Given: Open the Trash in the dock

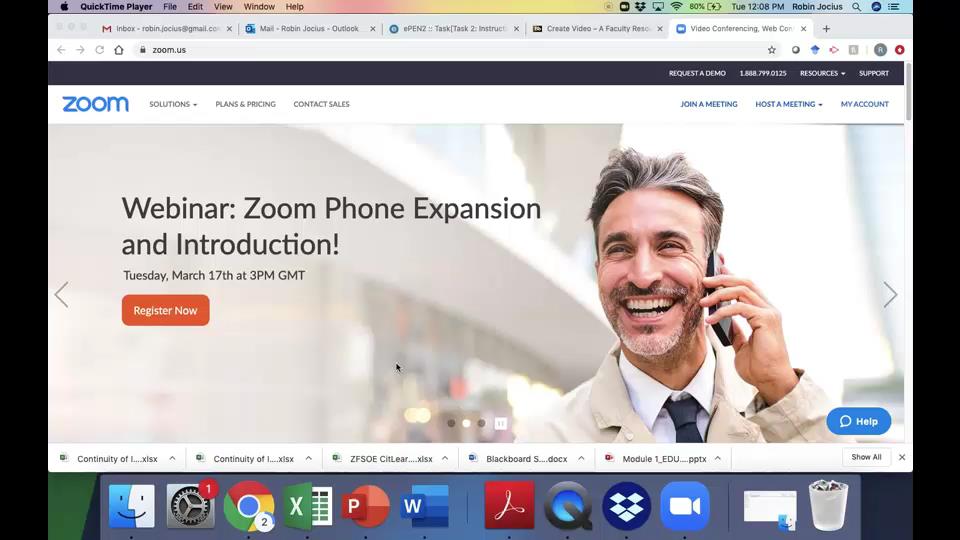Looking at the screenshot, I should click(x=828, y=504).
